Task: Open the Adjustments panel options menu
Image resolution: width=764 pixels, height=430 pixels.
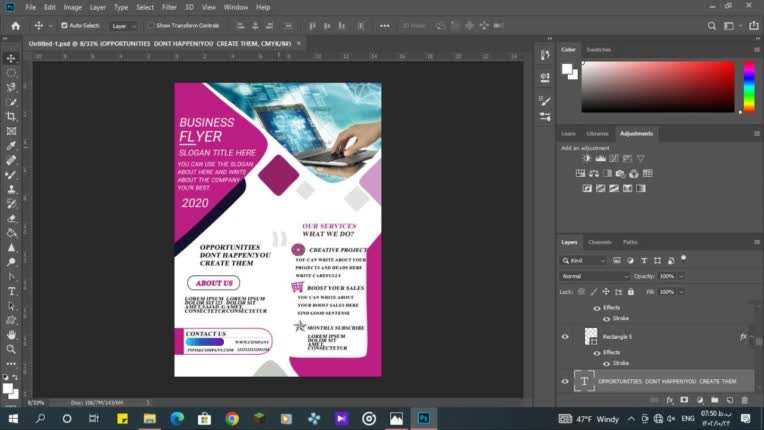Action: (x=757, y=133)
